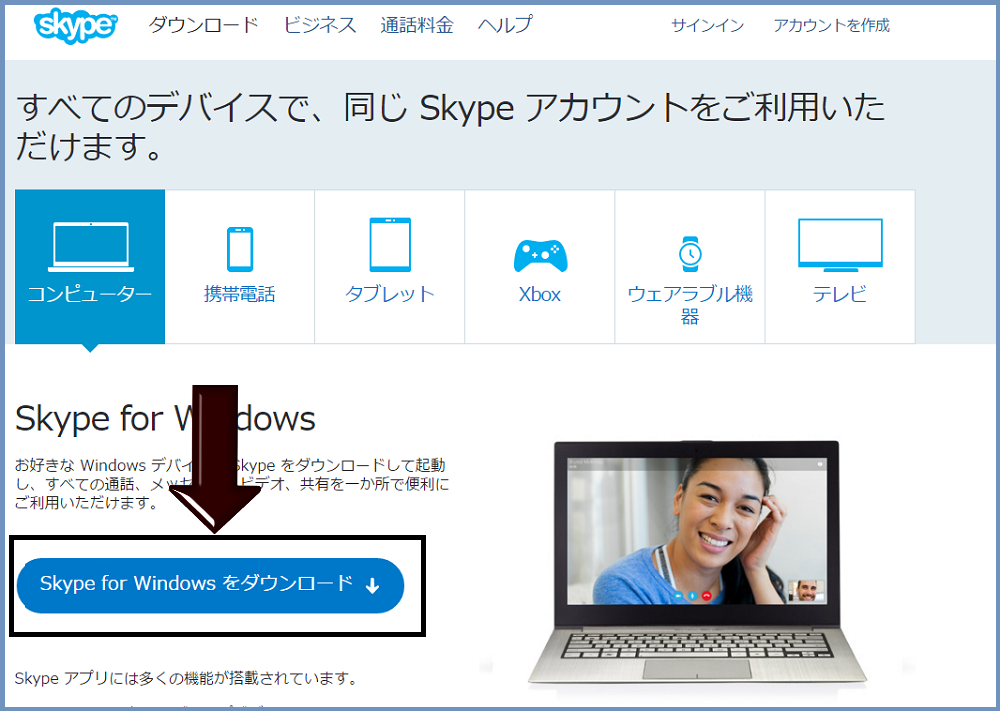Click the お好きな Windows デバイス description paragraph
Screen dimensions: 1000x711
pos(232,484)
